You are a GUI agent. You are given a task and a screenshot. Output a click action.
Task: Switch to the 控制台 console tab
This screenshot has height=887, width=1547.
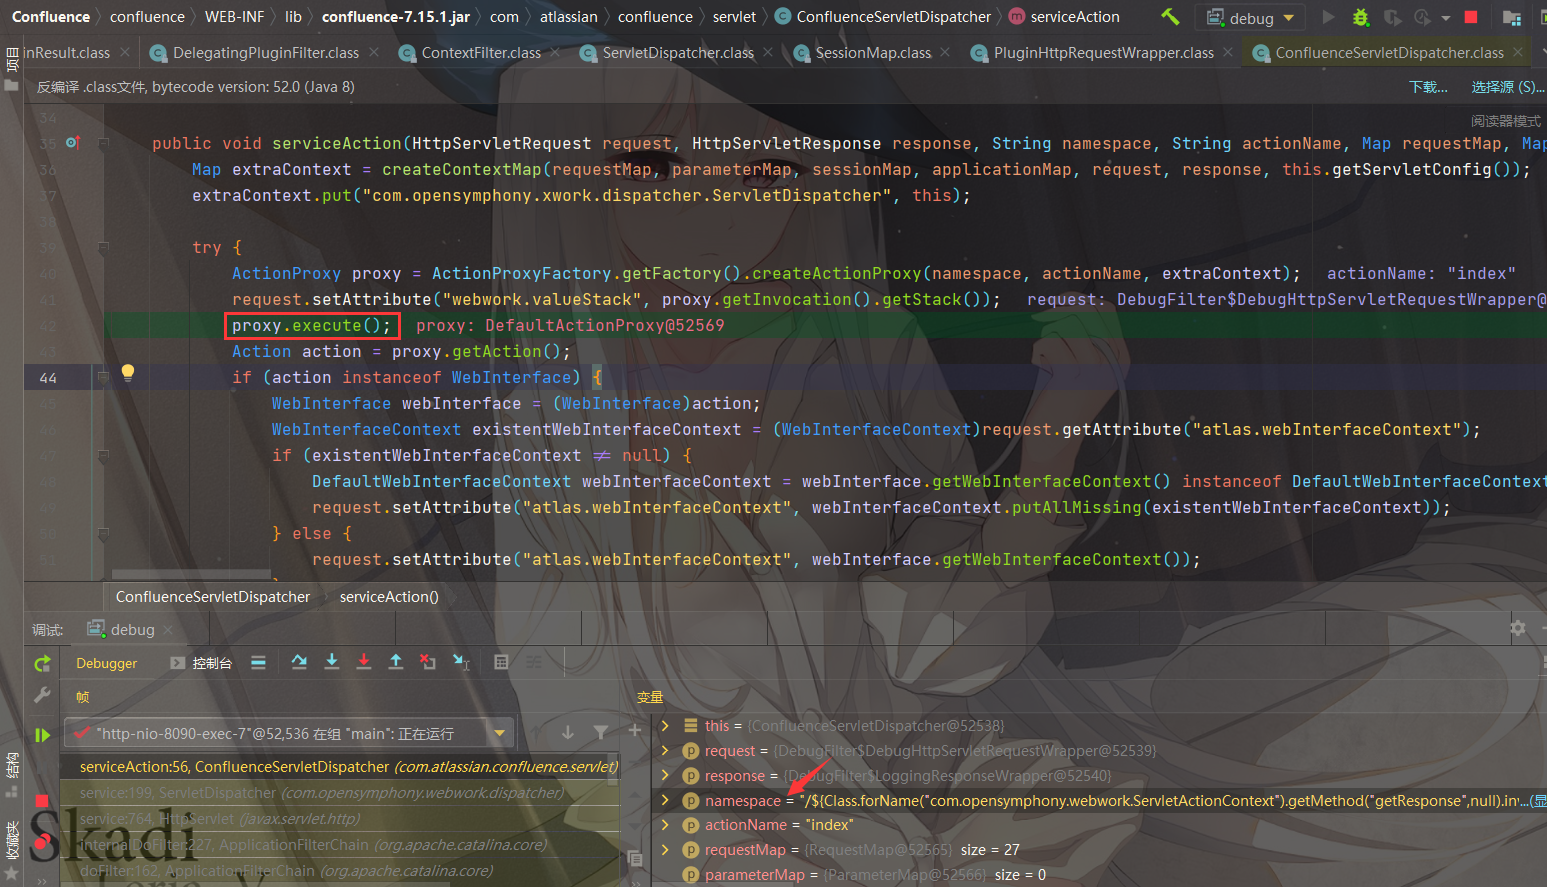tap(201, 663)
